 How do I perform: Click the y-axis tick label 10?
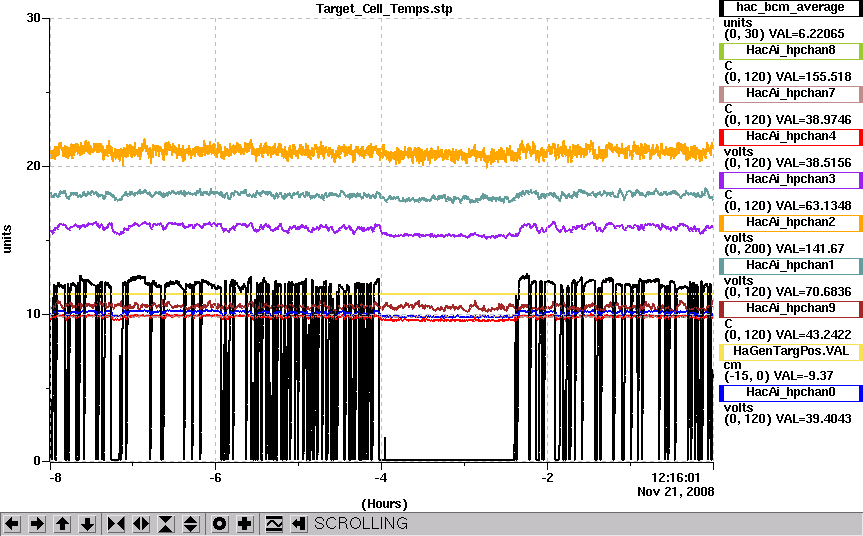coord(34,314)
